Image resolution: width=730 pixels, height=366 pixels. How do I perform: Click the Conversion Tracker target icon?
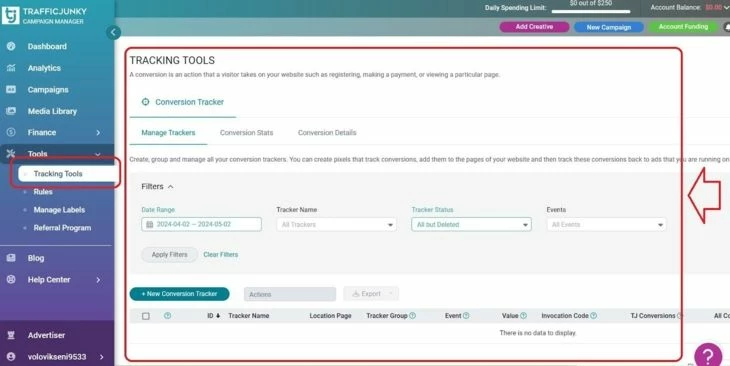click(146, 102)
